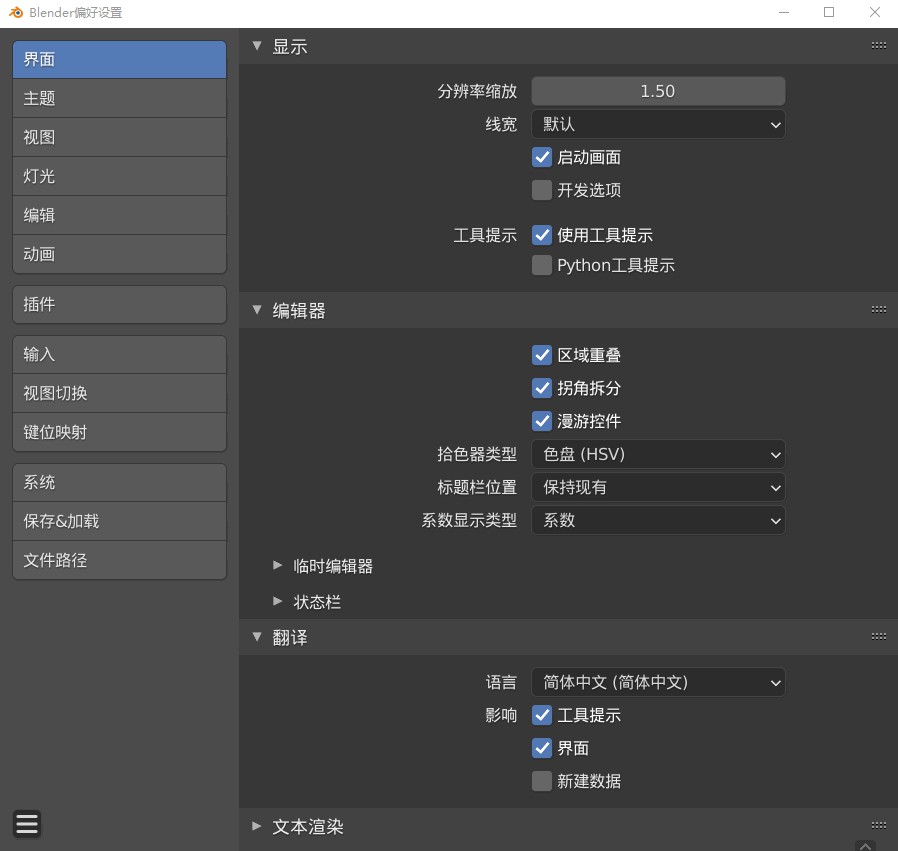Expand the 文本渲染 panel
Screen dimensions: 898x851
coord(257,826)
